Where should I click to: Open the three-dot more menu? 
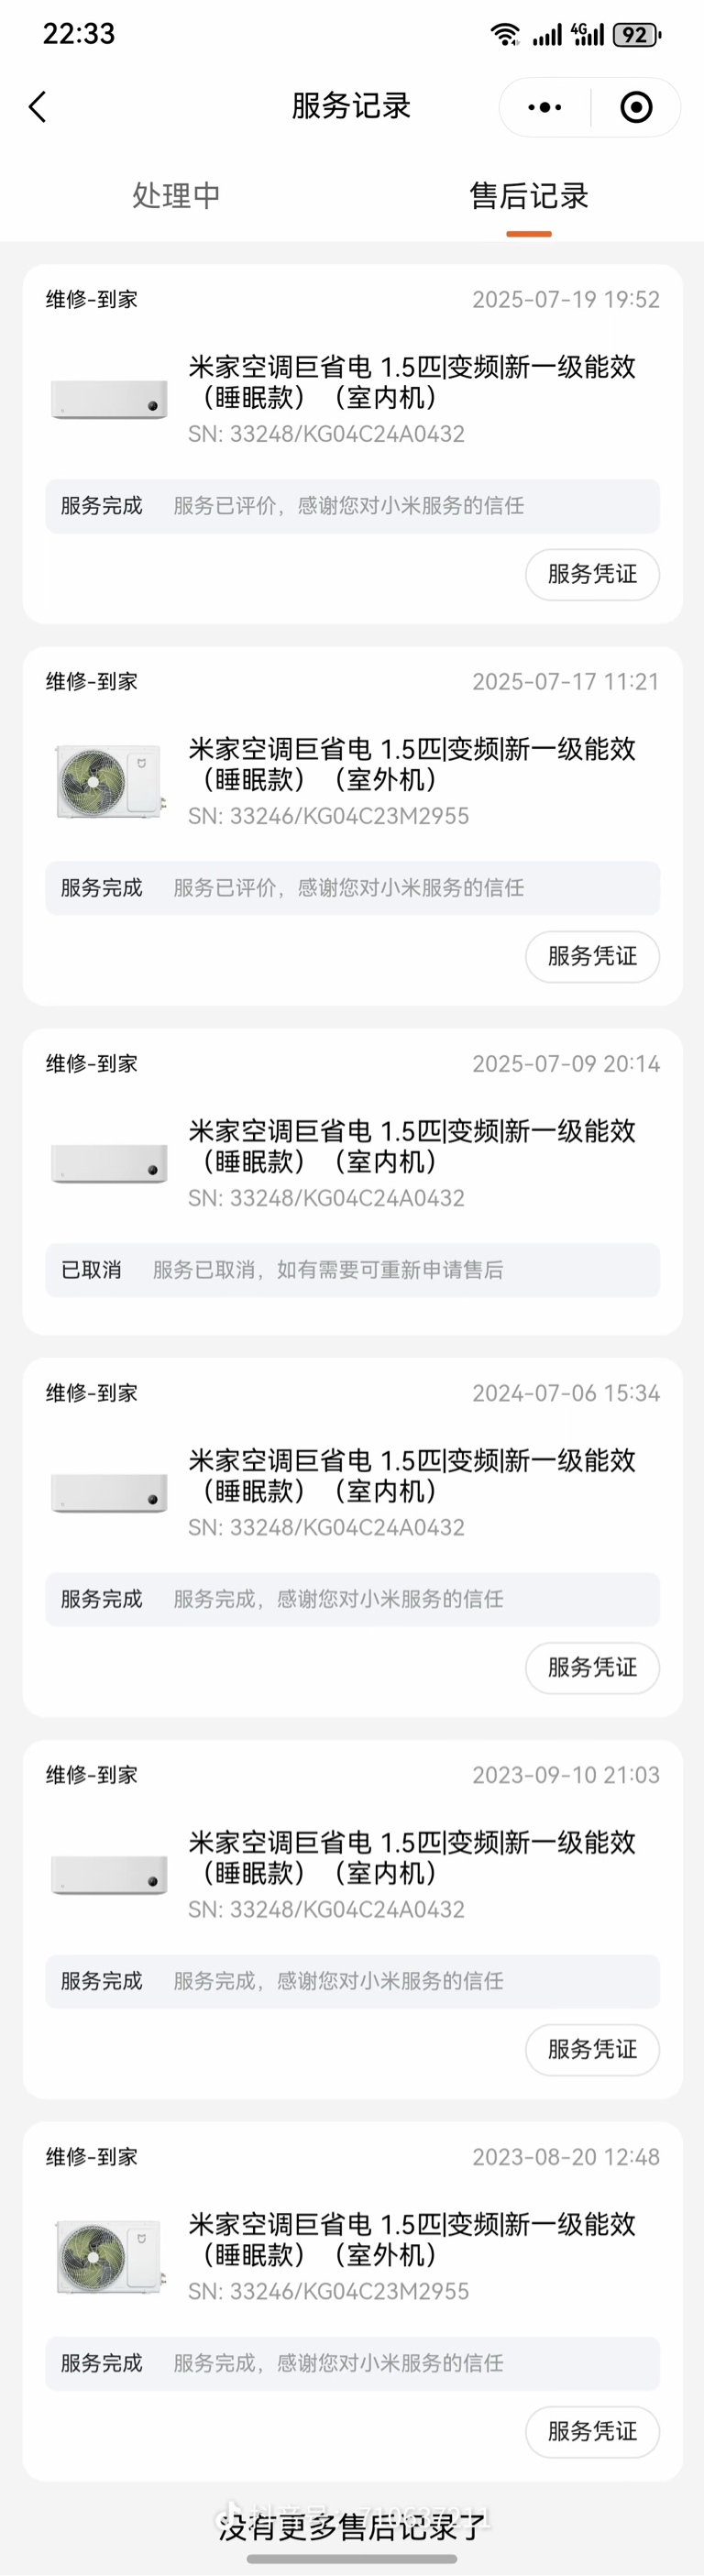[545, 107]
